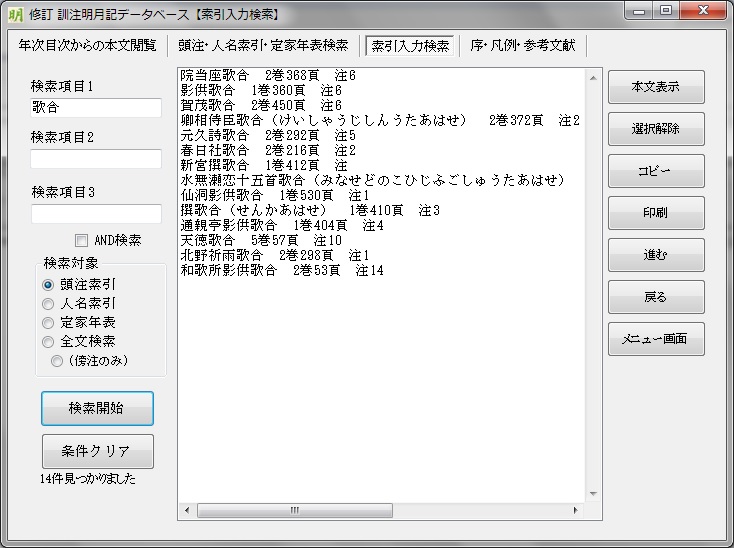Viewport: 734px width, 548px height.
Task: Go back with 戻る button
Action: [656, 297]
